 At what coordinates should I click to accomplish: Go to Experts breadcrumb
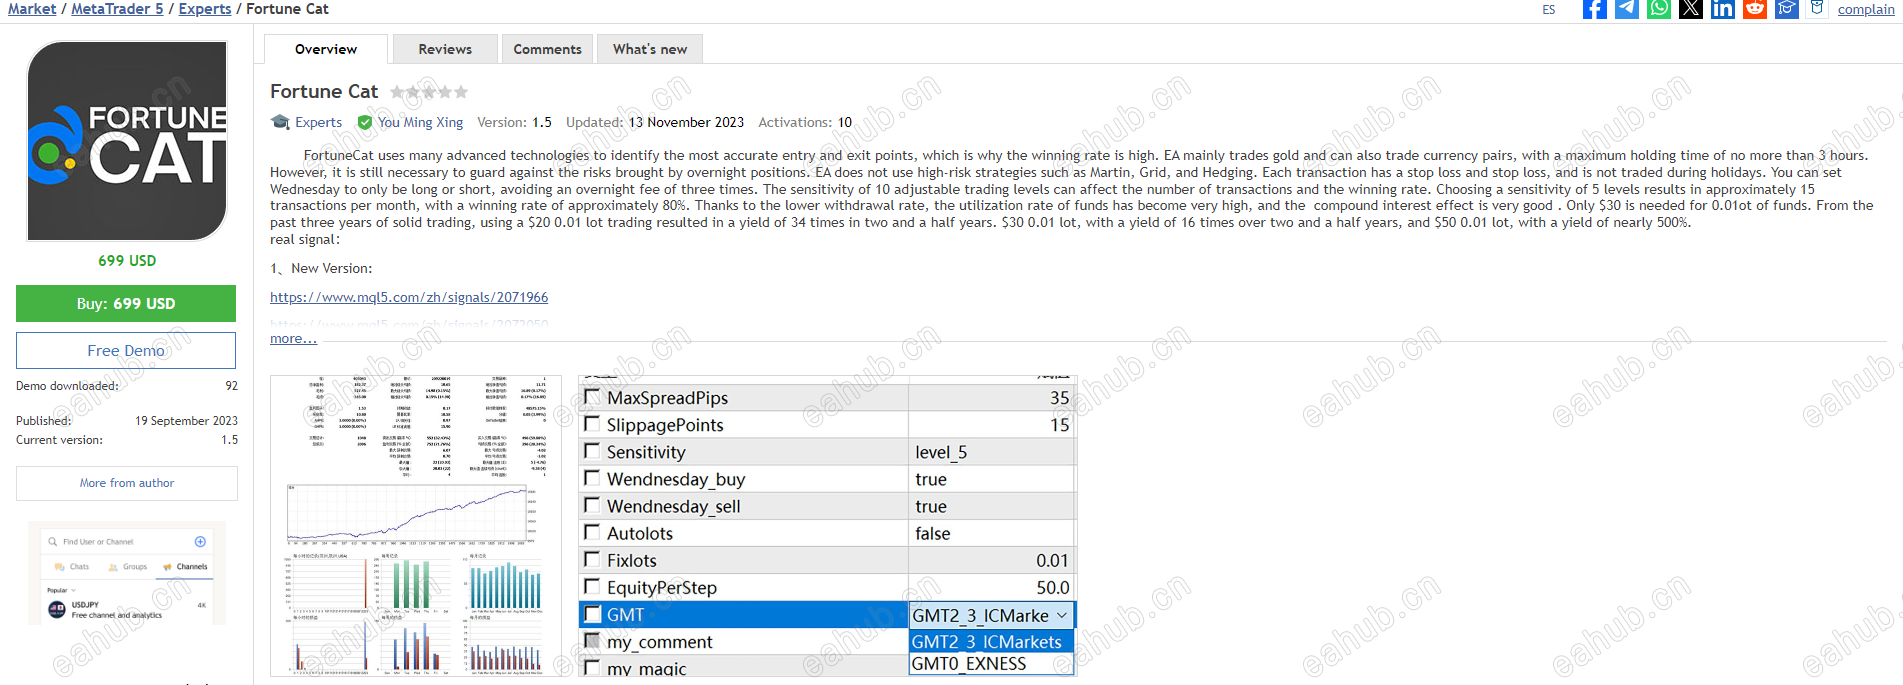tap(205, 9)
